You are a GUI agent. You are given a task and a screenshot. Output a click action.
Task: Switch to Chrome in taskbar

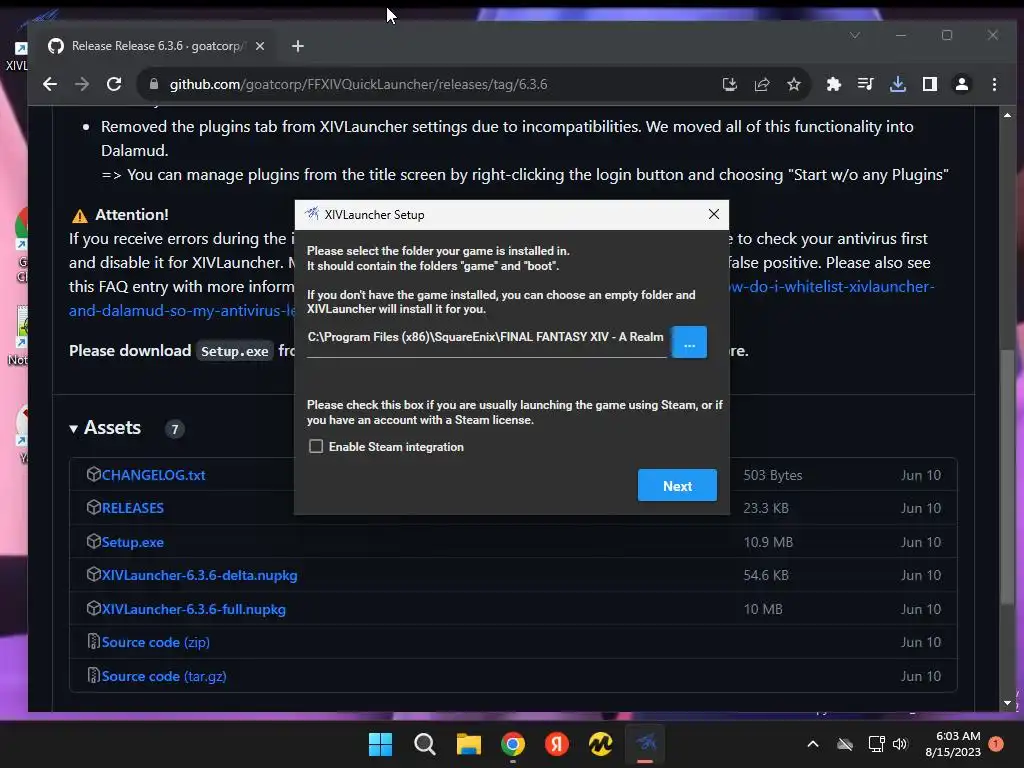click(513, 744)
